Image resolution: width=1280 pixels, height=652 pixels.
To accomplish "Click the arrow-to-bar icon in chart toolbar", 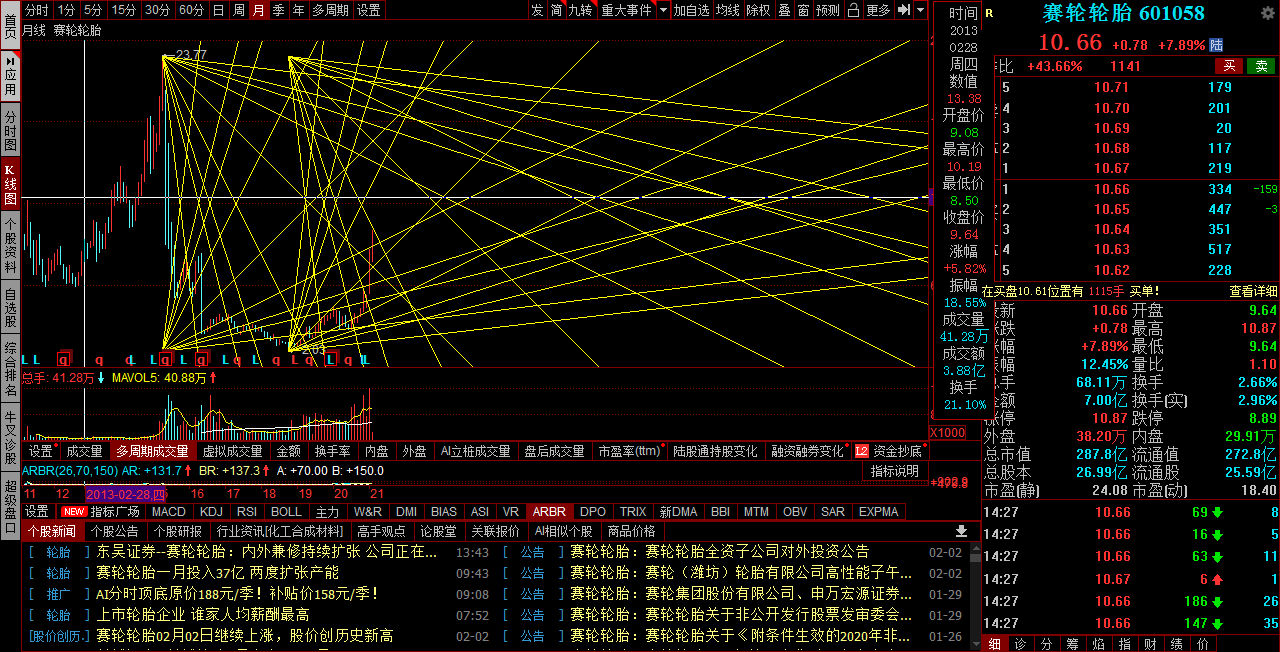I will pos(903,10).
